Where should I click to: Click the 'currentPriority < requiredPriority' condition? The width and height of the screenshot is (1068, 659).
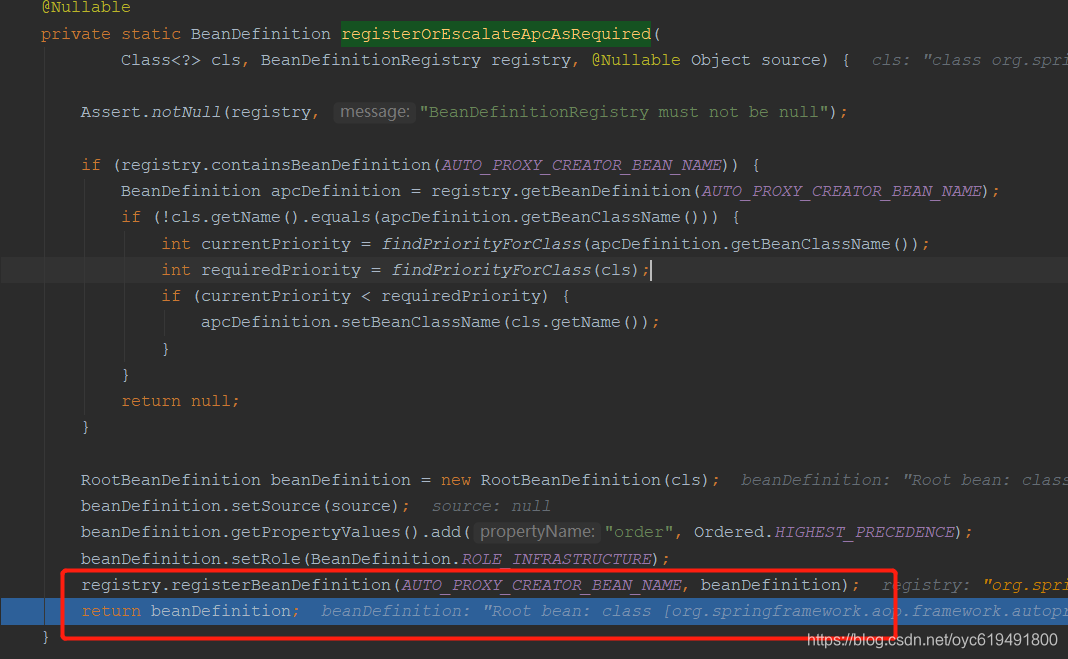click(x=371, y=296)
